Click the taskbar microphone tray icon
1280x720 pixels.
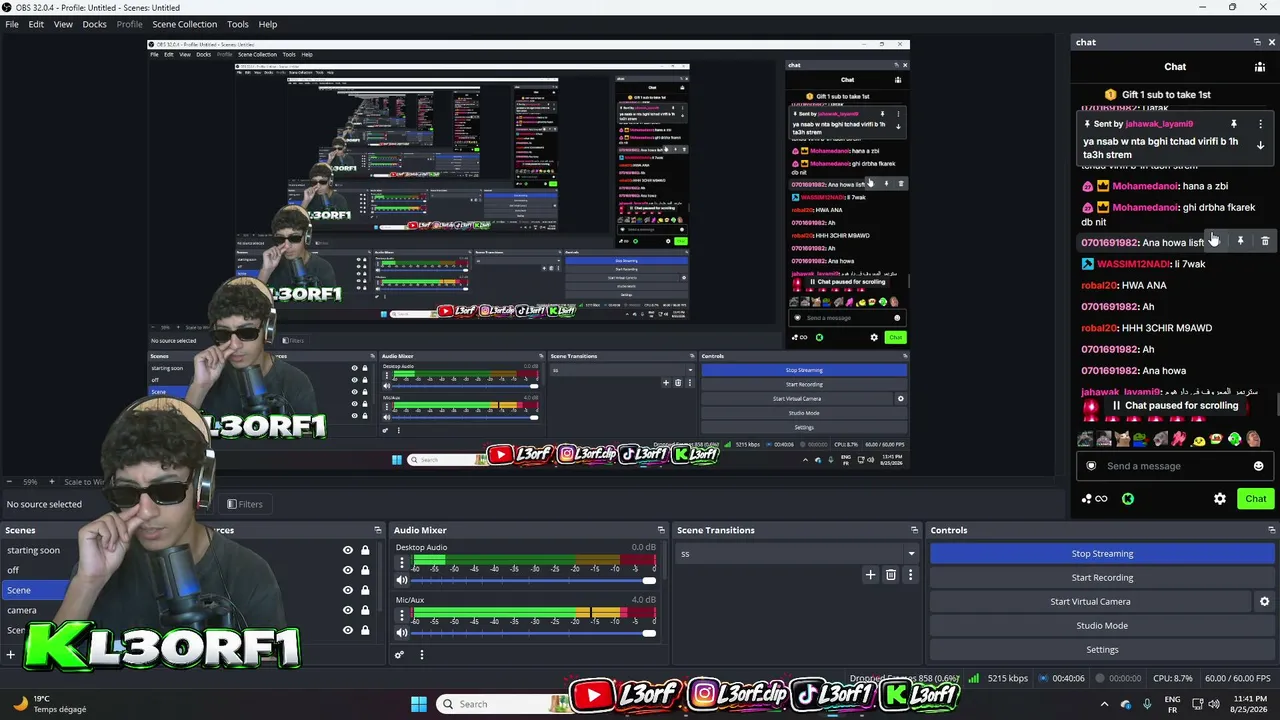pos(1149,704)
